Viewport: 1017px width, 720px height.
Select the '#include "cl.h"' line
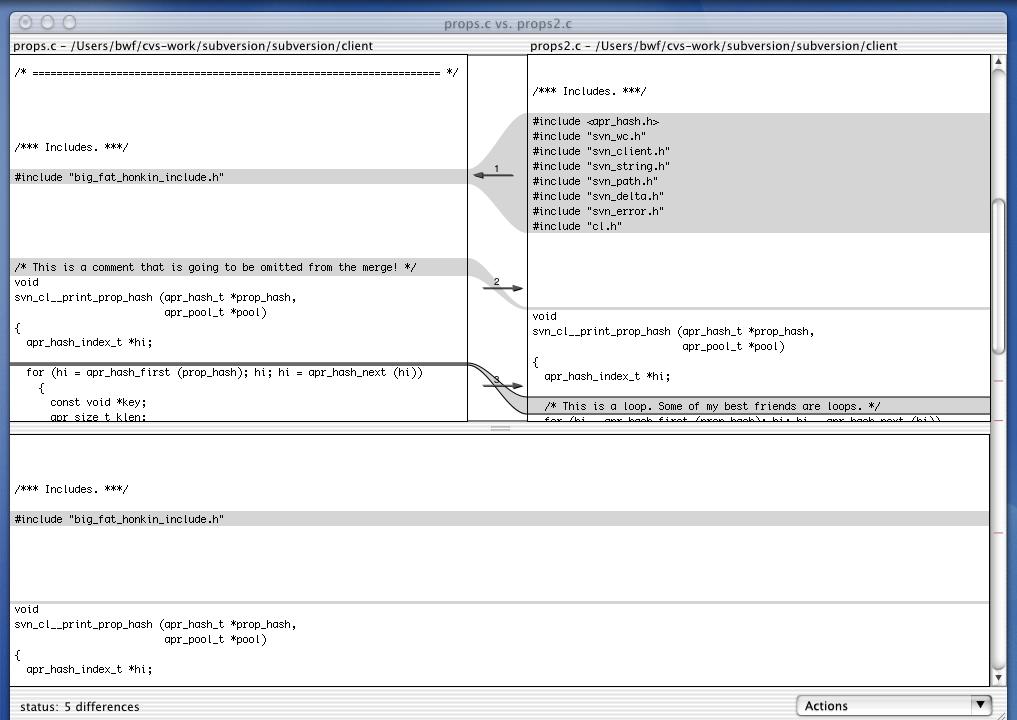pos(759,226)
